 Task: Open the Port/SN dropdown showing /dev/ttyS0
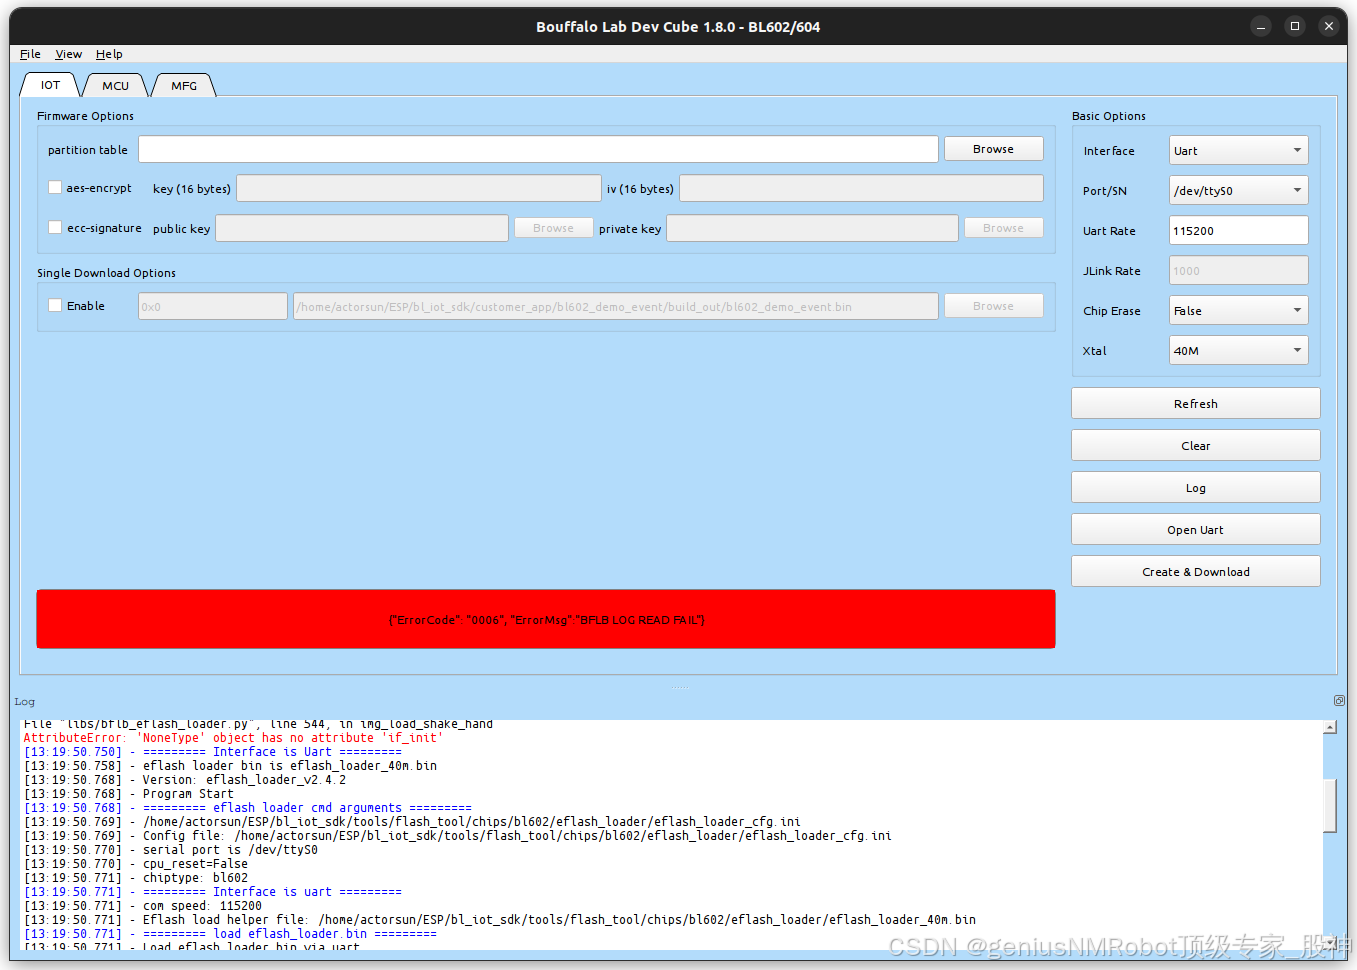pyautogui.click(x=1238, y=191)
